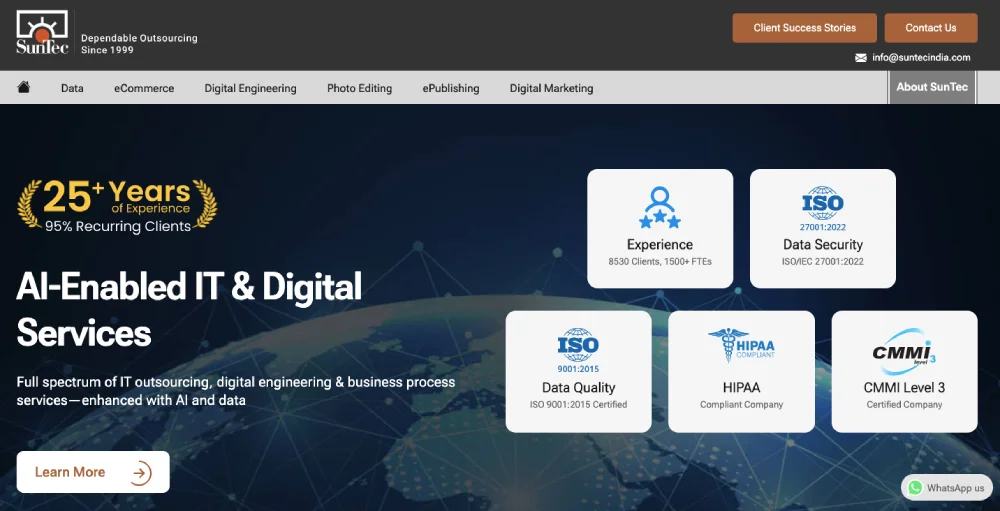Click the 25+ Years laurel badge
The image size is (1000, 511).
[x=117, y=205]
